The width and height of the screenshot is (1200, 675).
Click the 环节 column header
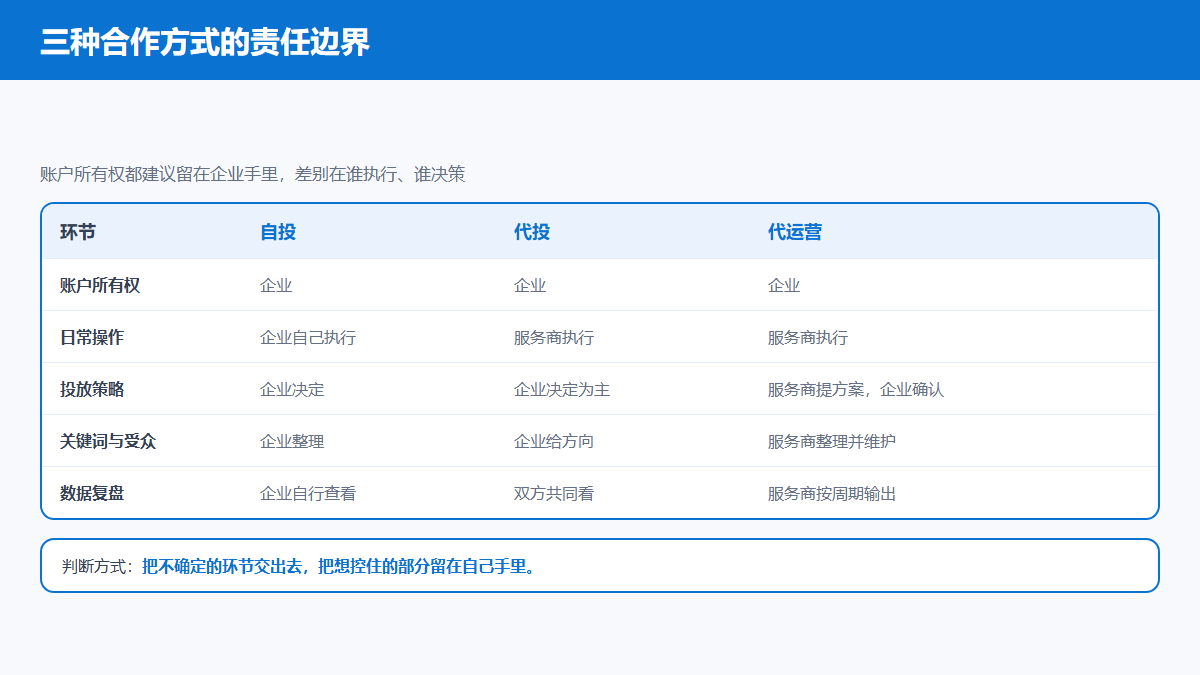[x=78, y=232]
